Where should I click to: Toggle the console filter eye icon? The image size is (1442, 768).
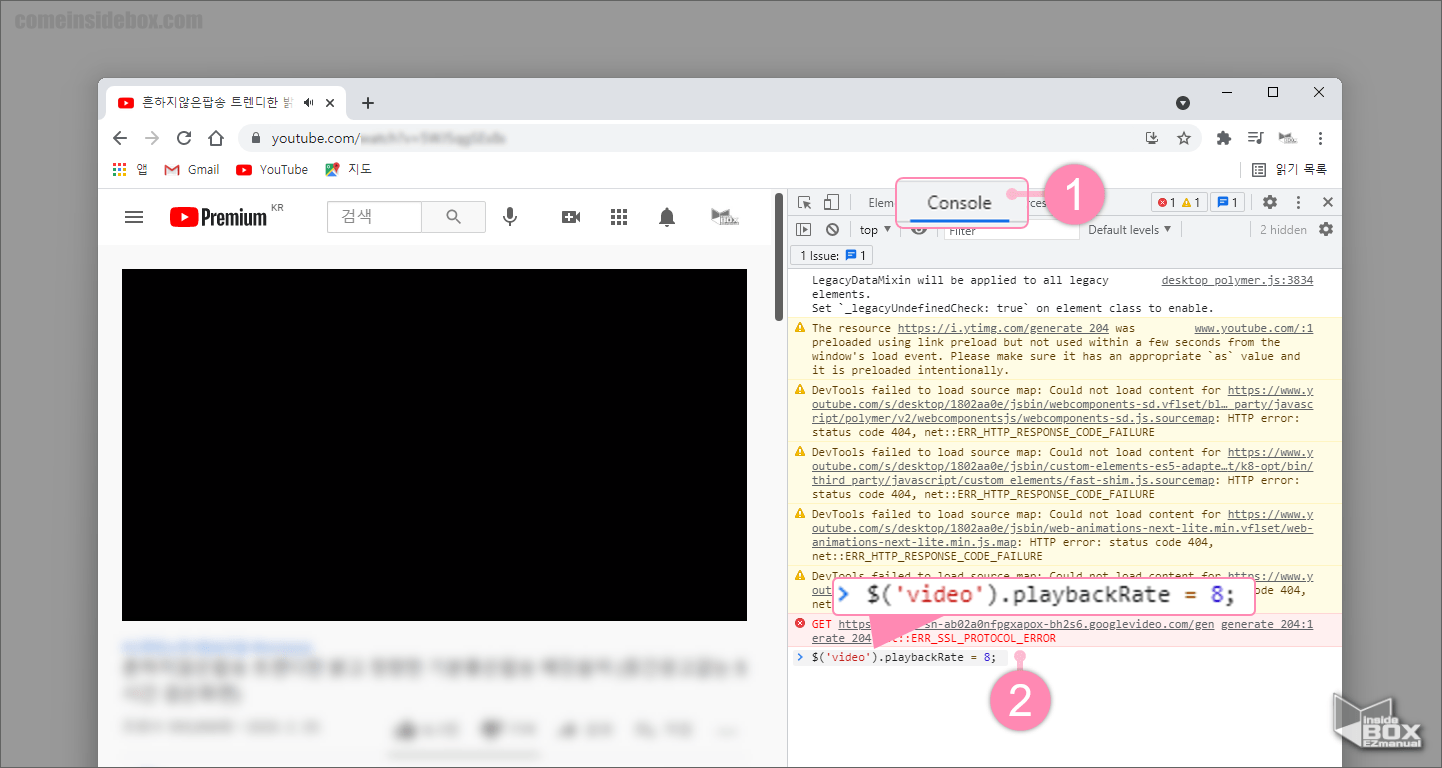click(x=919, y=229)
